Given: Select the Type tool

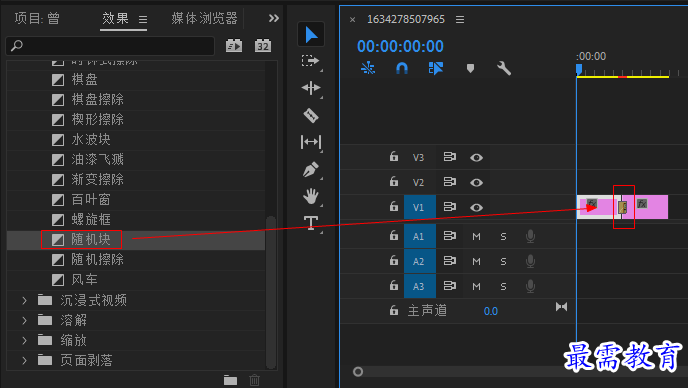Looking at the screenshot, I should 311,223.
